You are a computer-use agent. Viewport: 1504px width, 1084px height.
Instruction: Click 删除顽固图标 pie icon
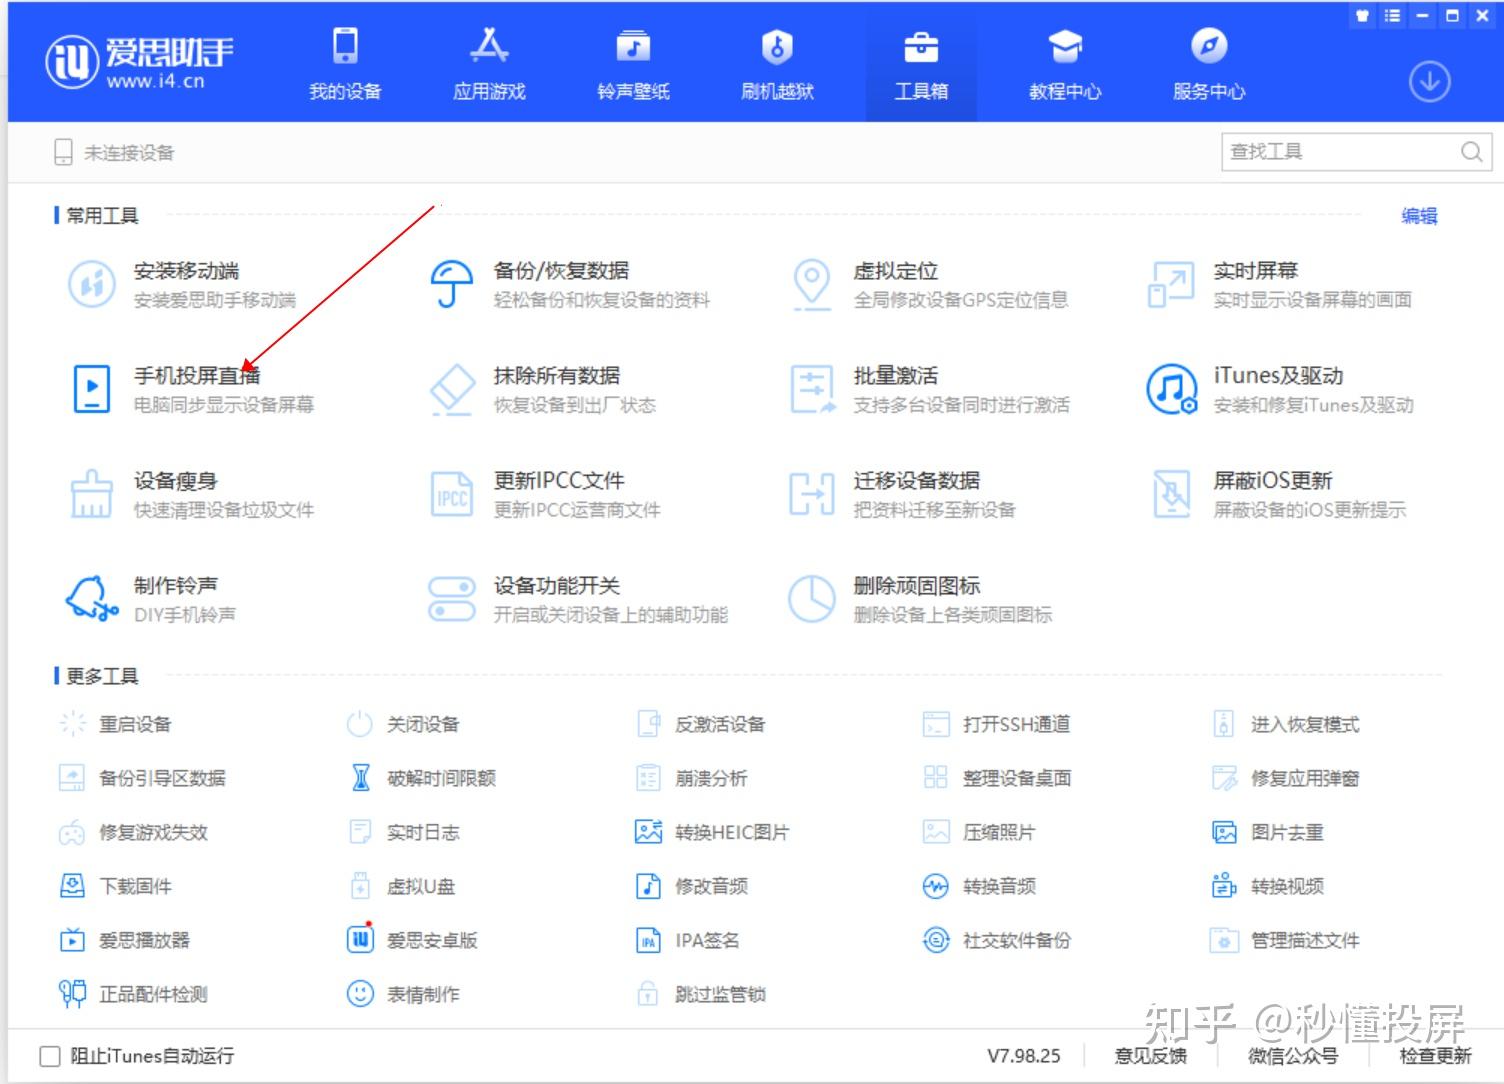point(811,599)
